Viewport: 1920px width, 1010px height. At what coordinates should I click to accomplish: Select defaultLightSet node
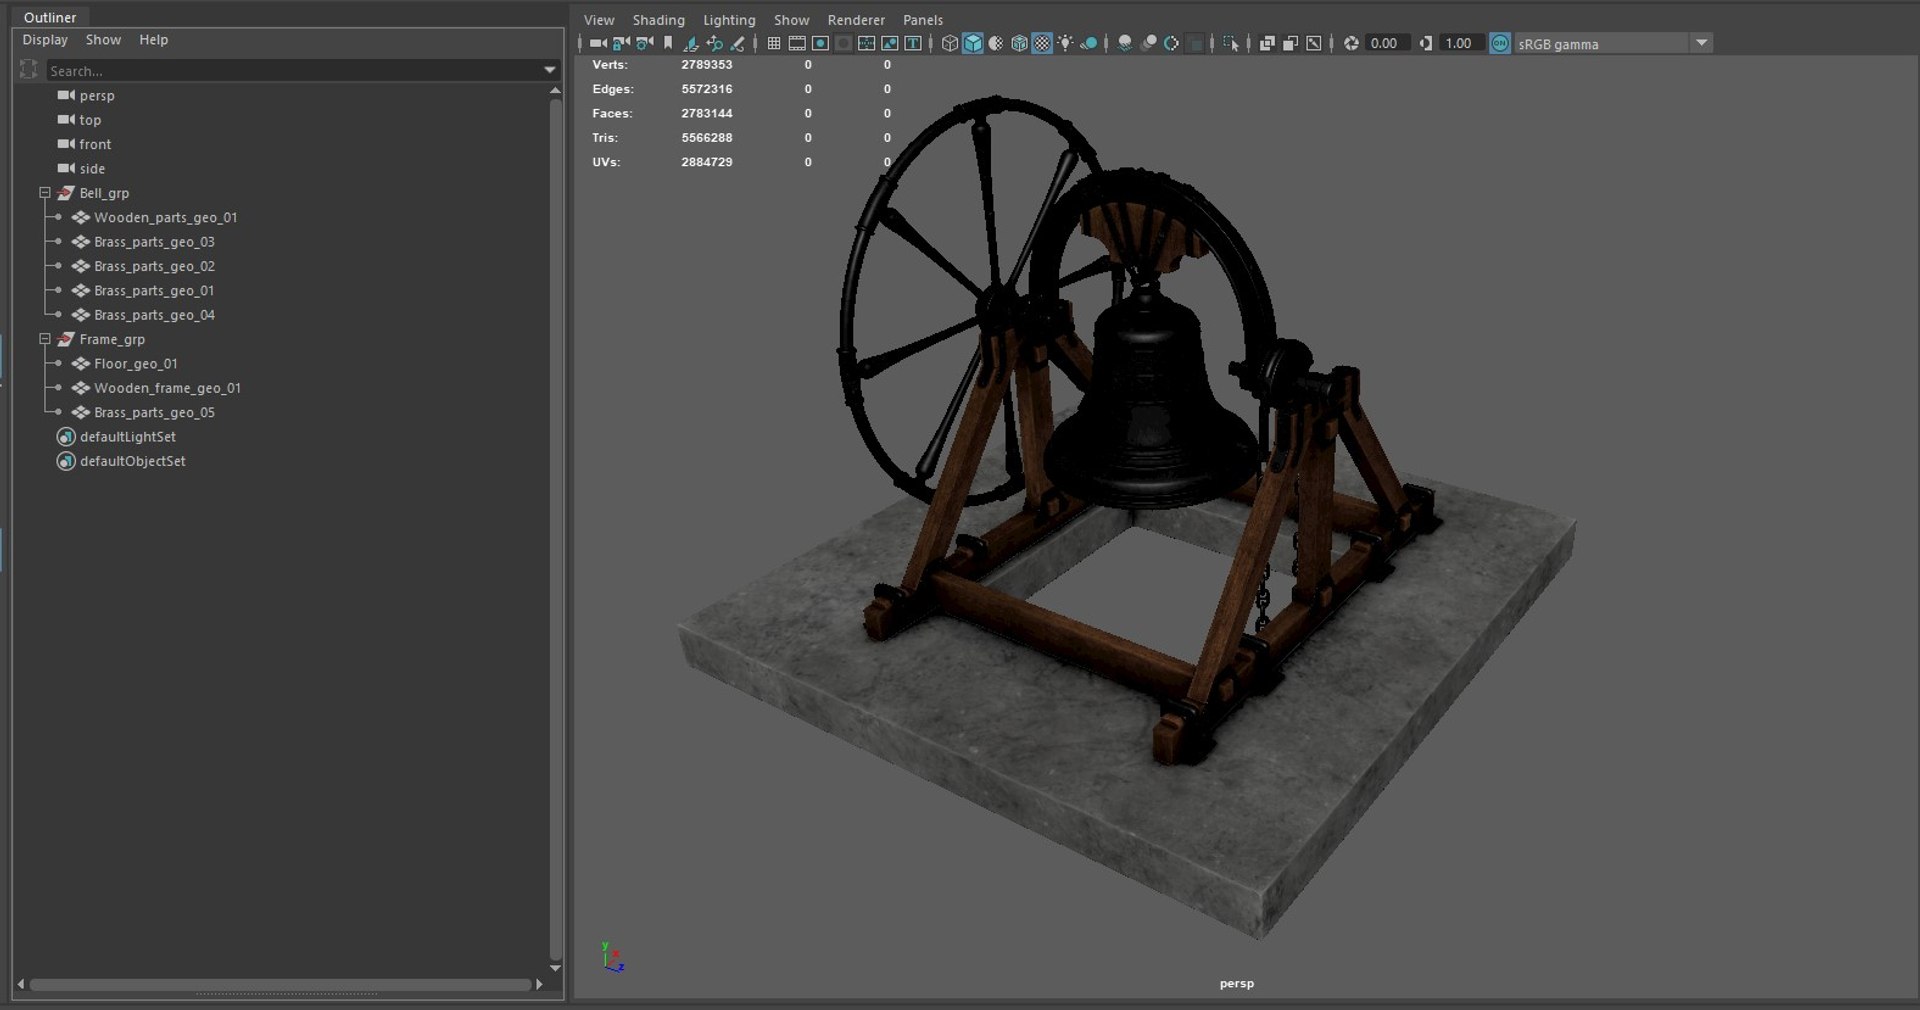(x=127, y=437)
